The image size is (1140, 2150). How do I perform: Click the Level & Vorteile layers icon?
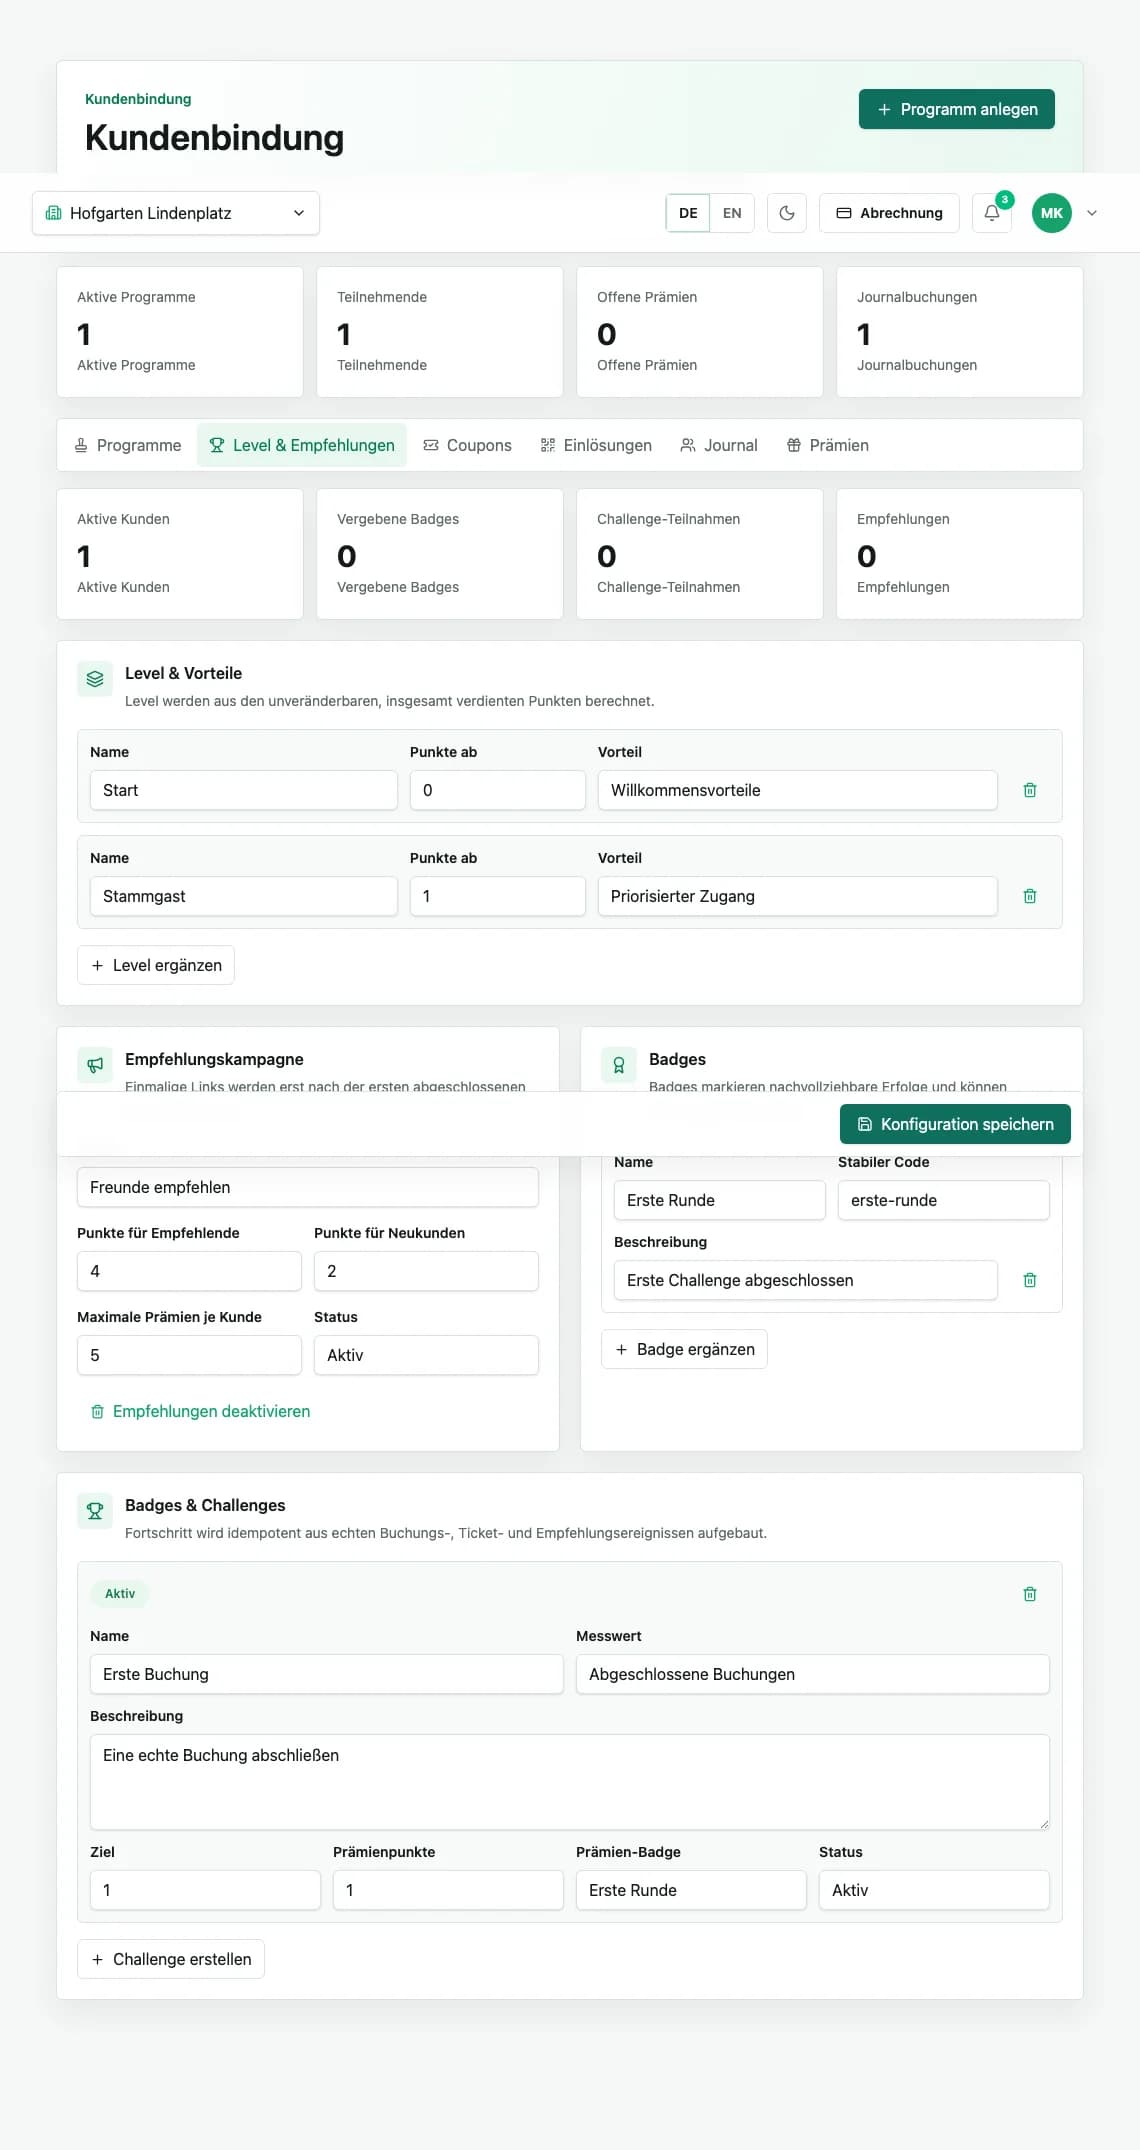(95, 679)
